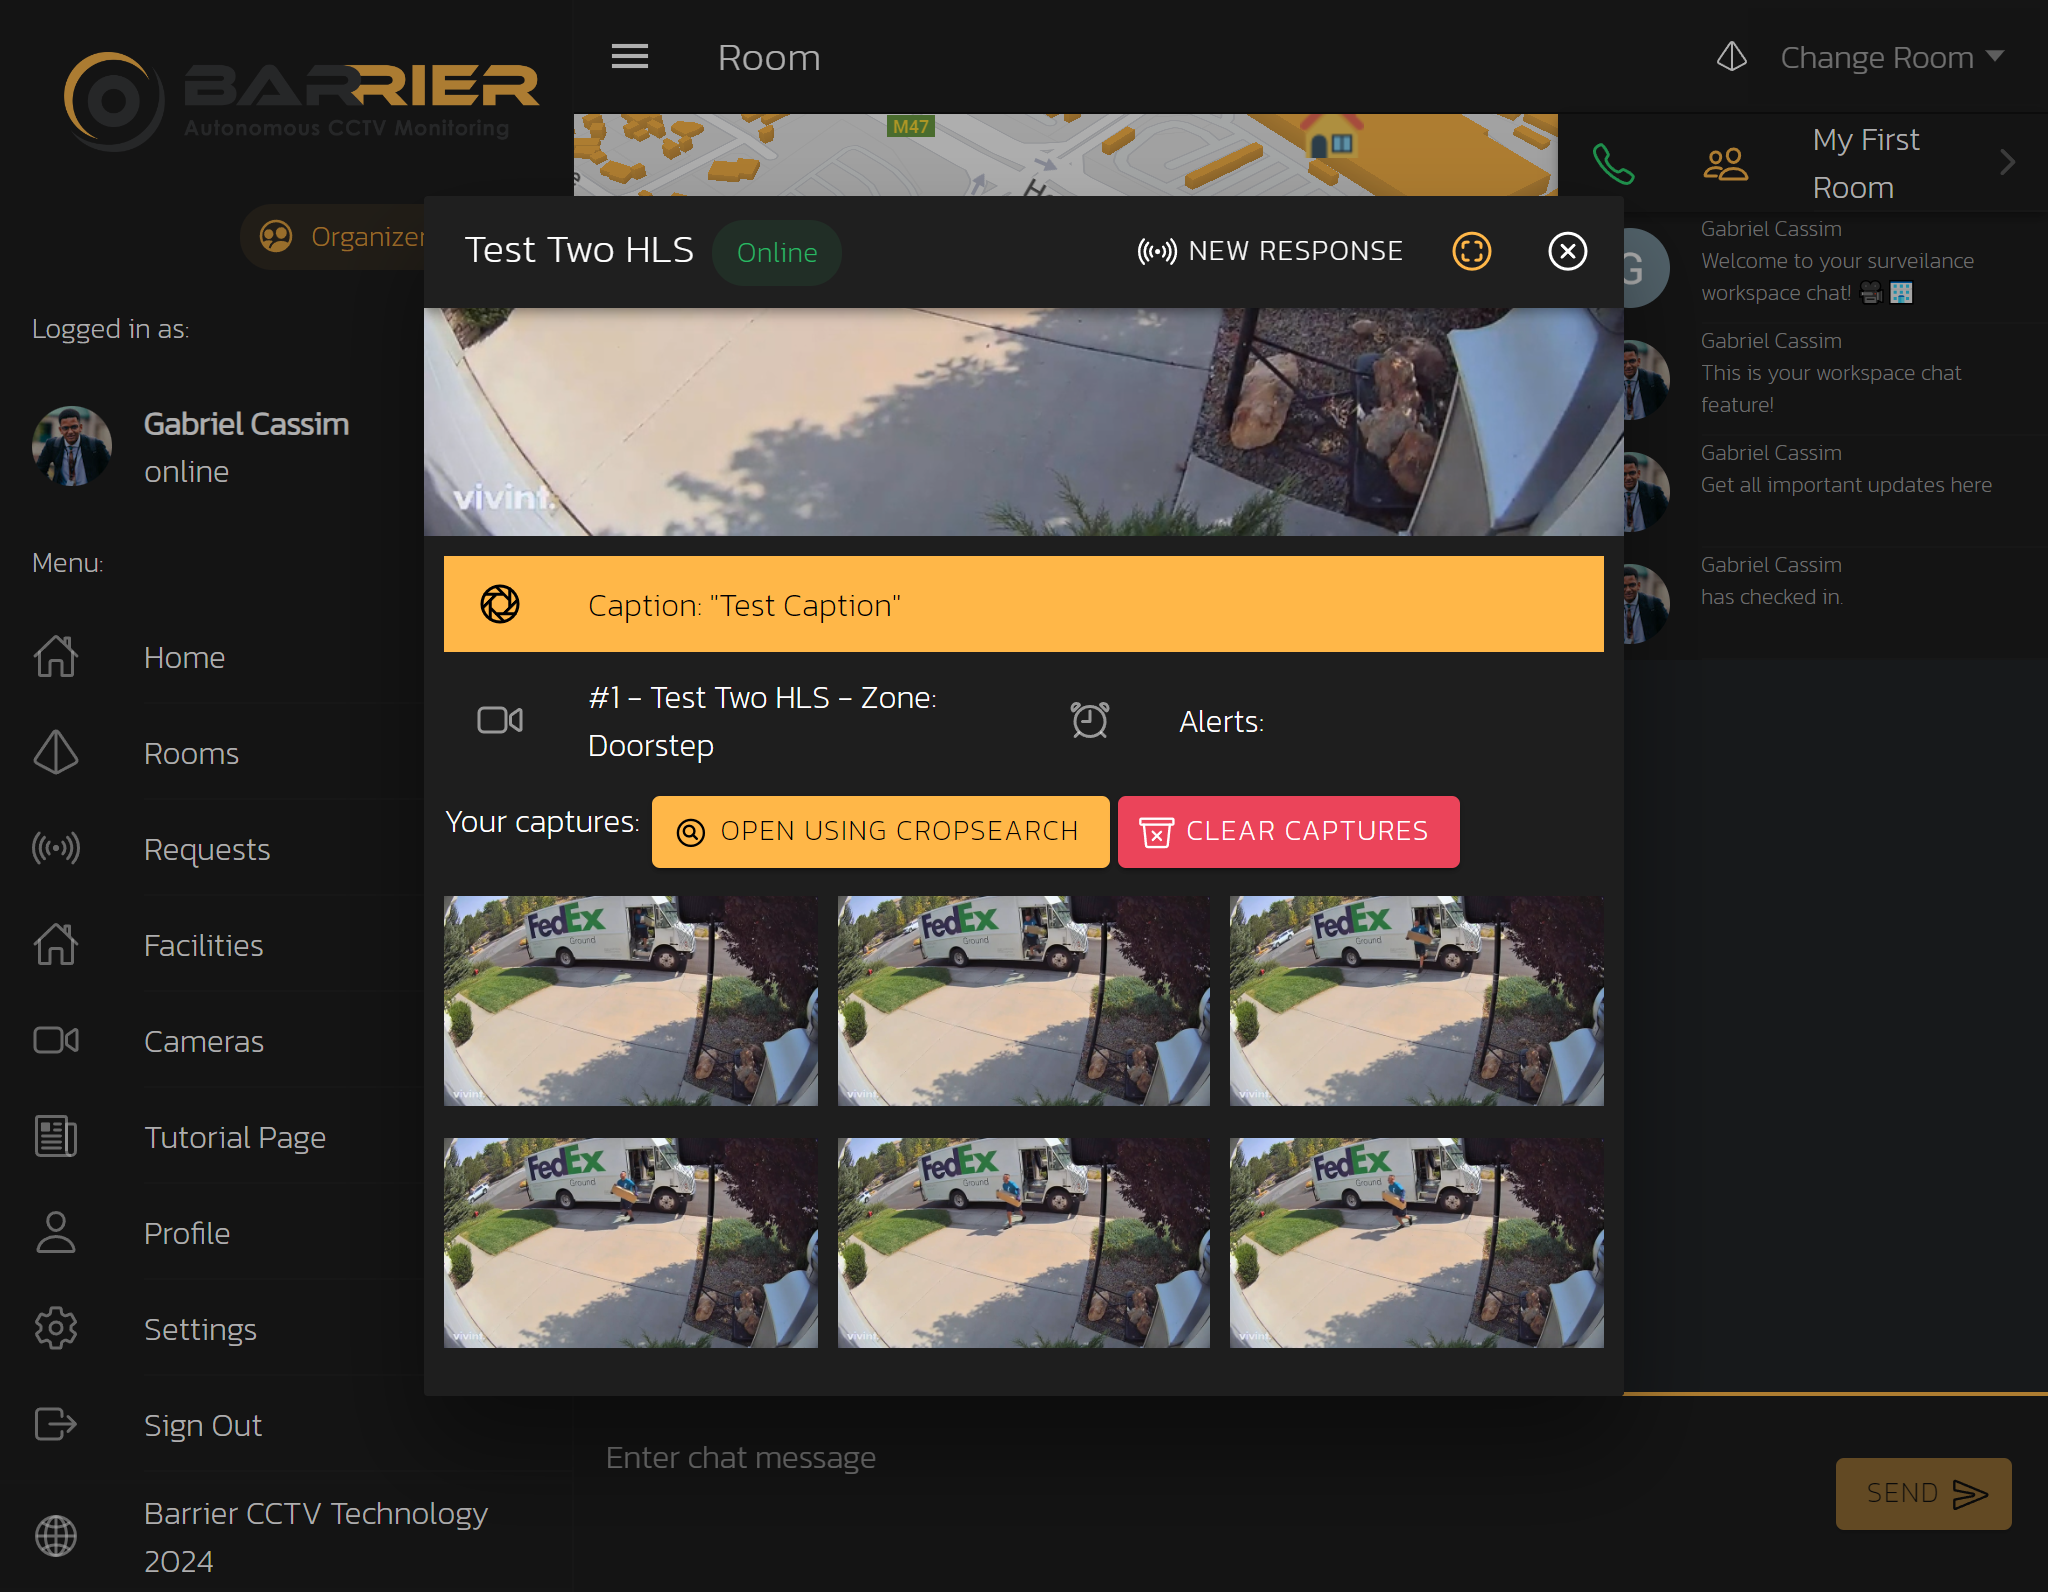The image size is (2048, 1592).
Task: Click the Open Using Cropsearch button
Action: (x=880, y=831)
